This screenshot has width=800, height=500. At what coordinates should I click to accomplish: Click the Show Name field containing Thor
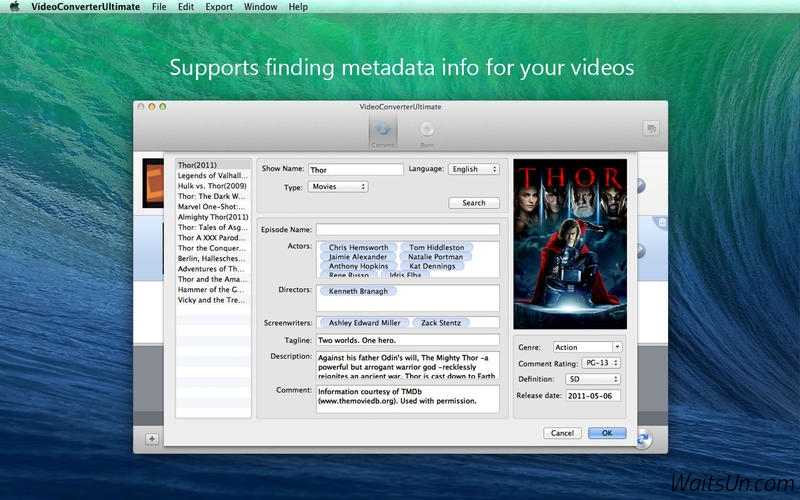[x=356, y=169]
